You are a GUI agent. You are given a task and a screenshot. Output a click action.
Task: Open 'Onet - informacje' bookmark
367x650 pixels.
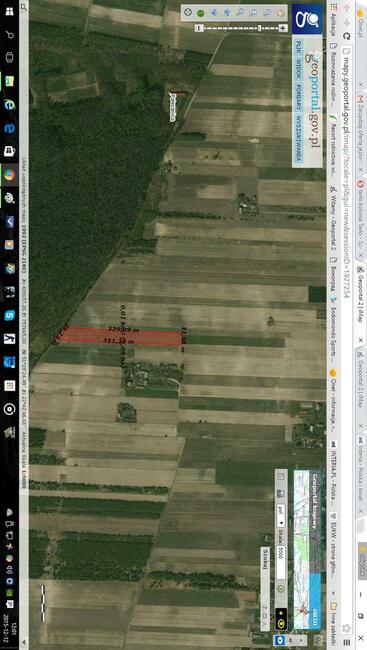pos(333,400)
